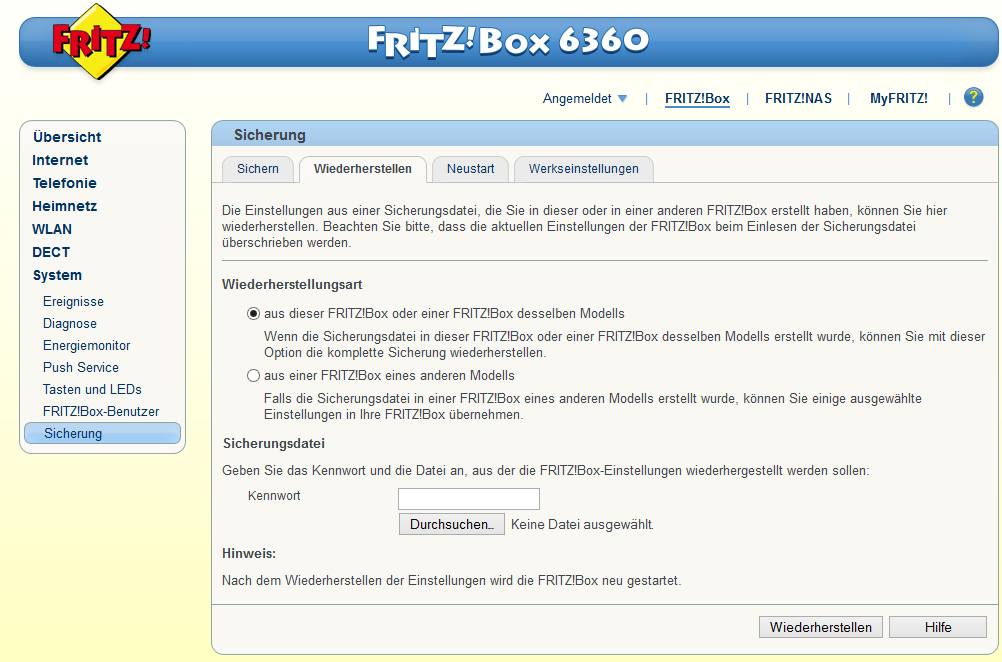
Task: Switch to the Wiederherstellen tab
Action: click(x=362, y=169)
